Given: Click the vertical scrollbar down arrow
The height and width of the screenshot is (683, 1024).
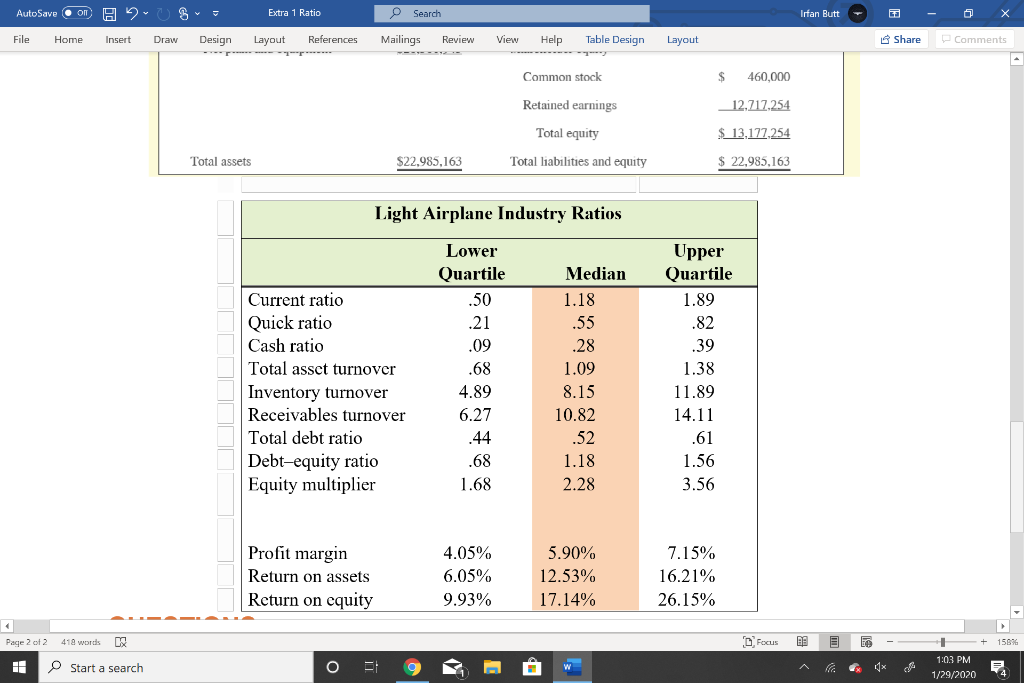Looking at the screenshot, I should 1016,612.
